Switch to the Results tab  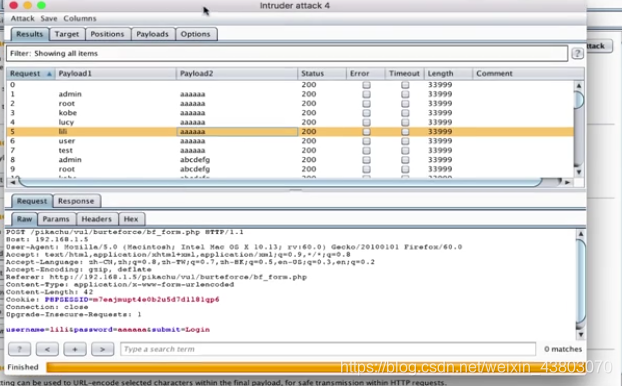[x=30, y=34]
